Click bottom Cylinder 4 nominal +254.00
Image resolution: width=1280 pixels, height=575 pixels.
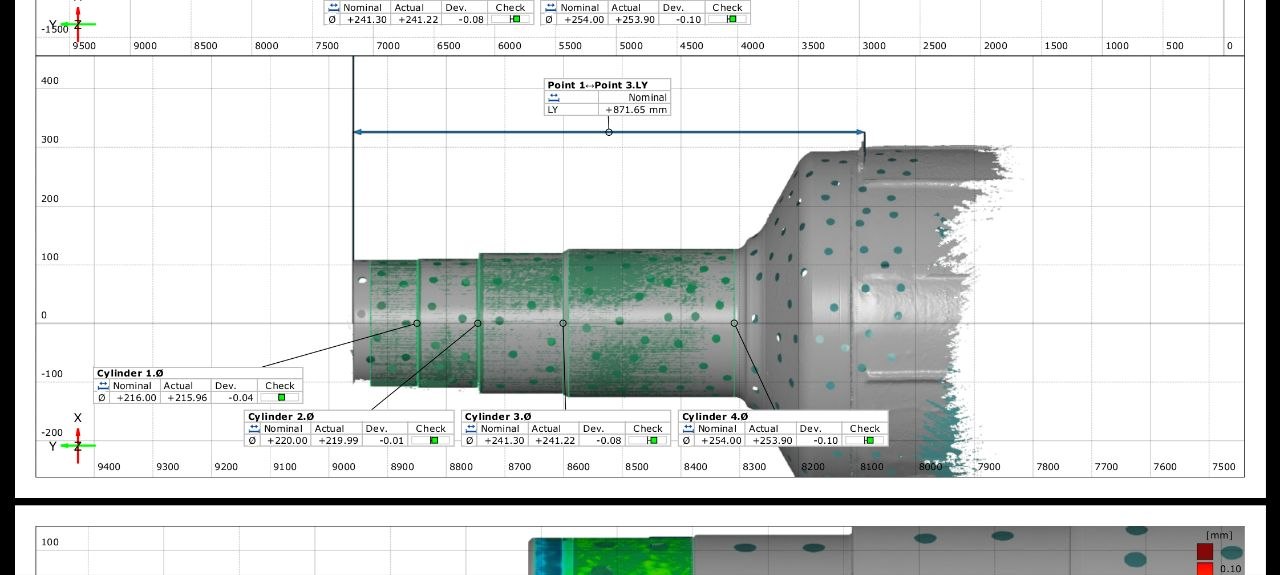721,440
